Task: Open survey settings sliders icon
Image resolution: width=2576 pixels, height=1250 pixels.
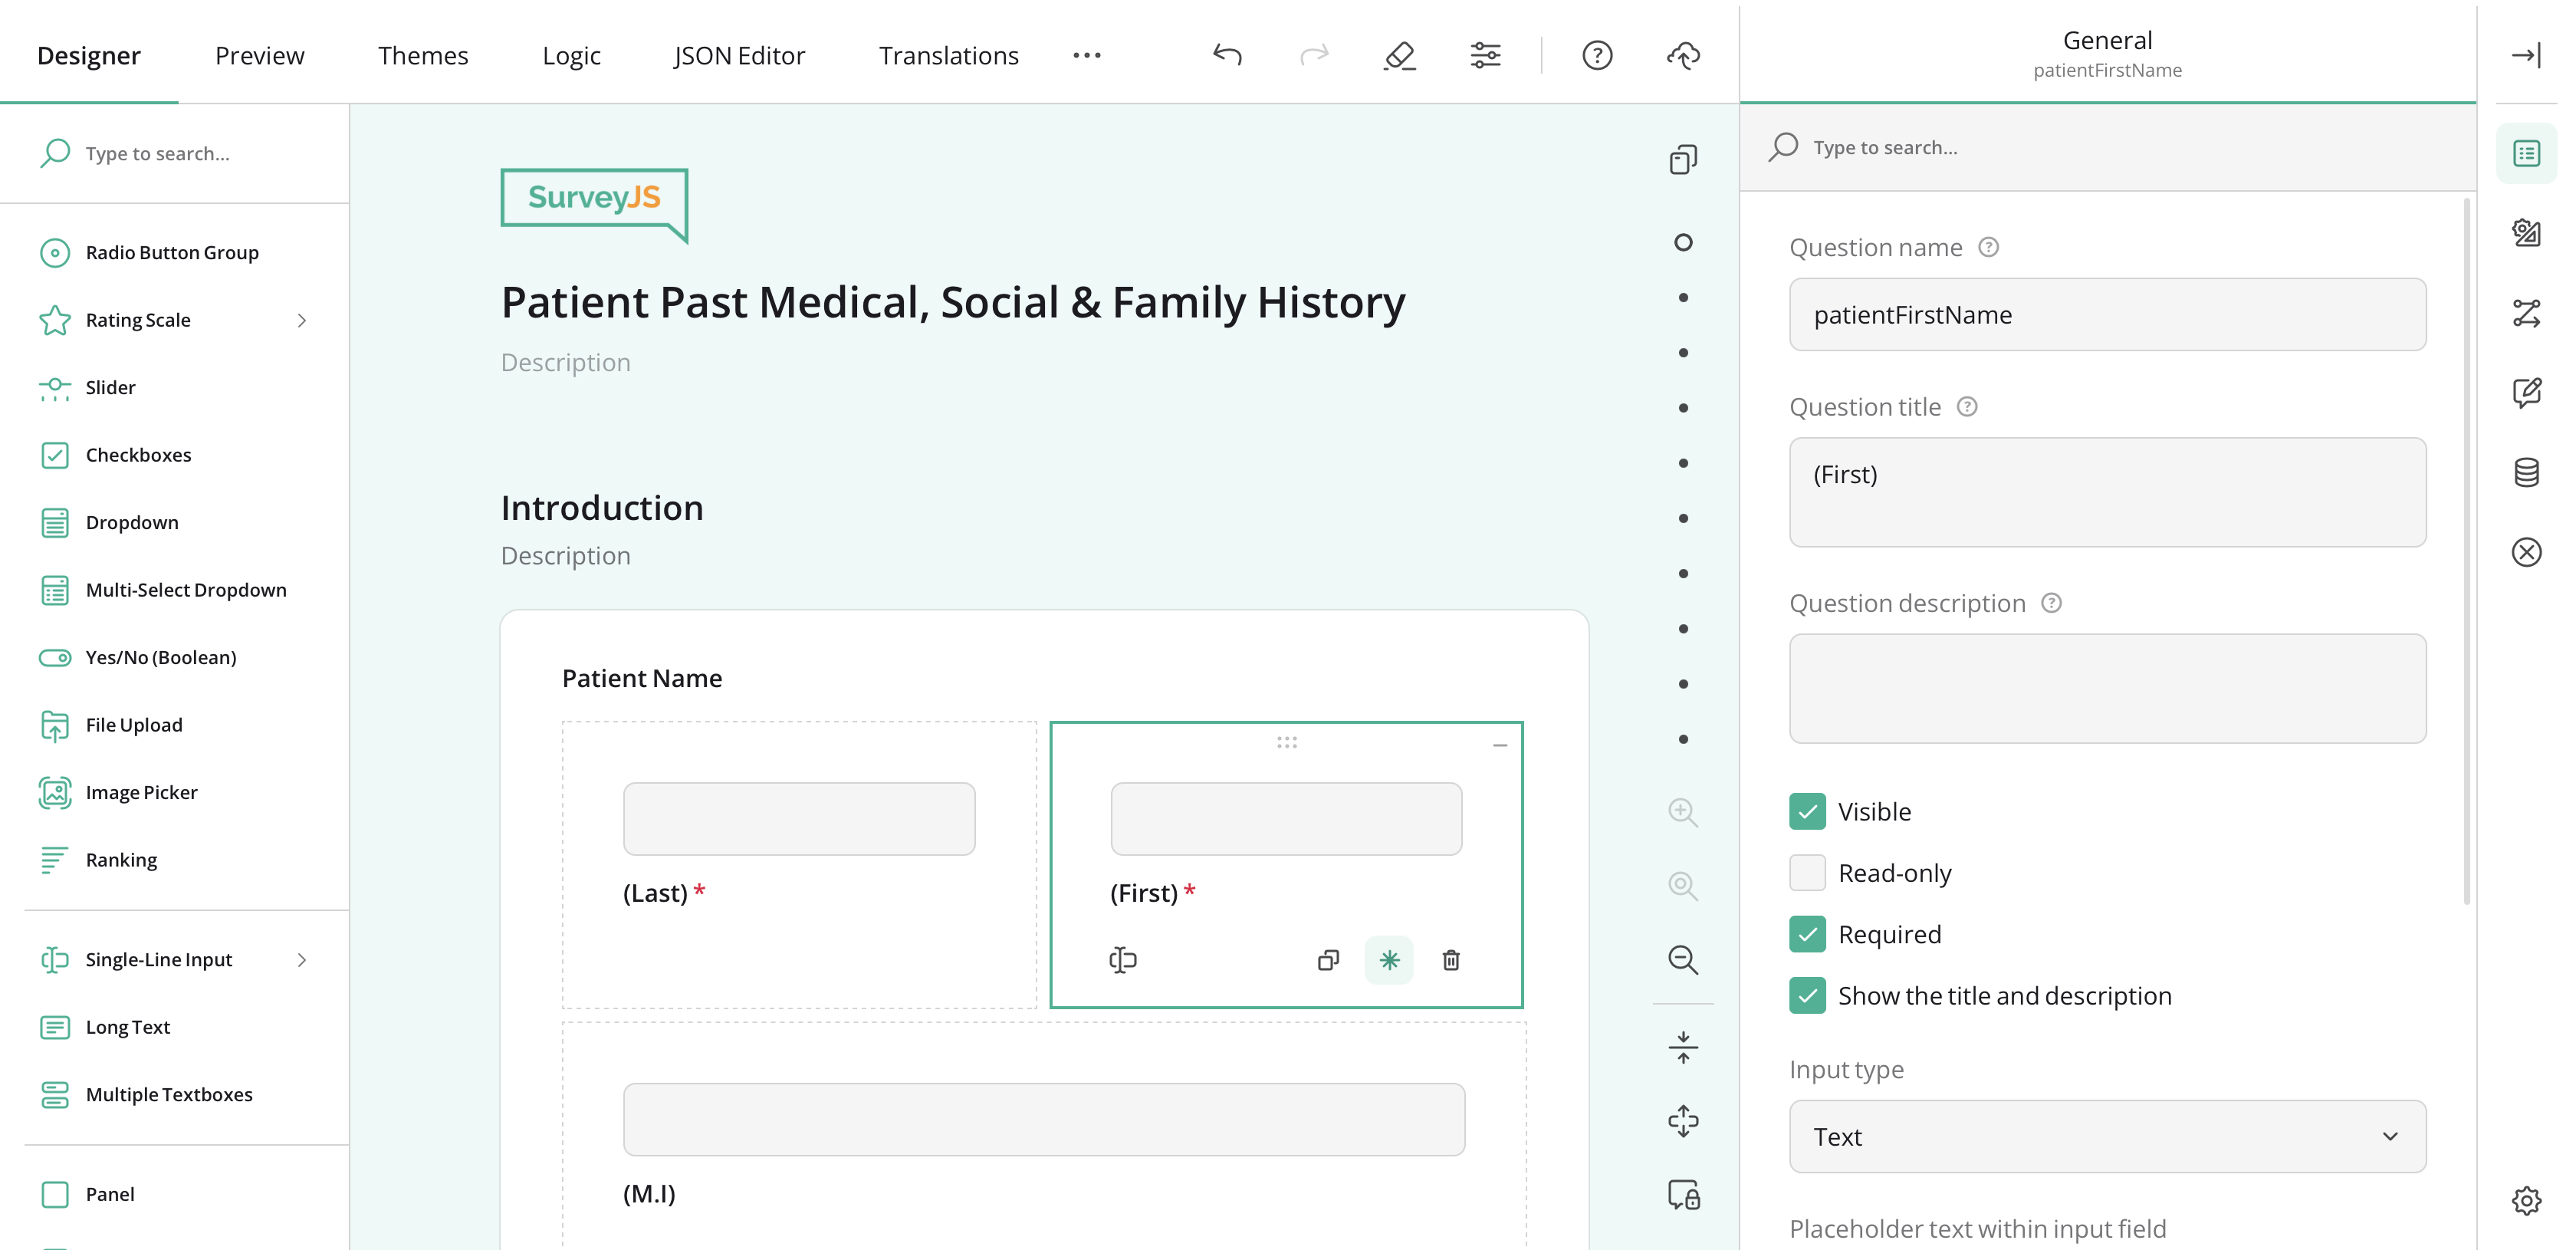Action: point(1485,55)
